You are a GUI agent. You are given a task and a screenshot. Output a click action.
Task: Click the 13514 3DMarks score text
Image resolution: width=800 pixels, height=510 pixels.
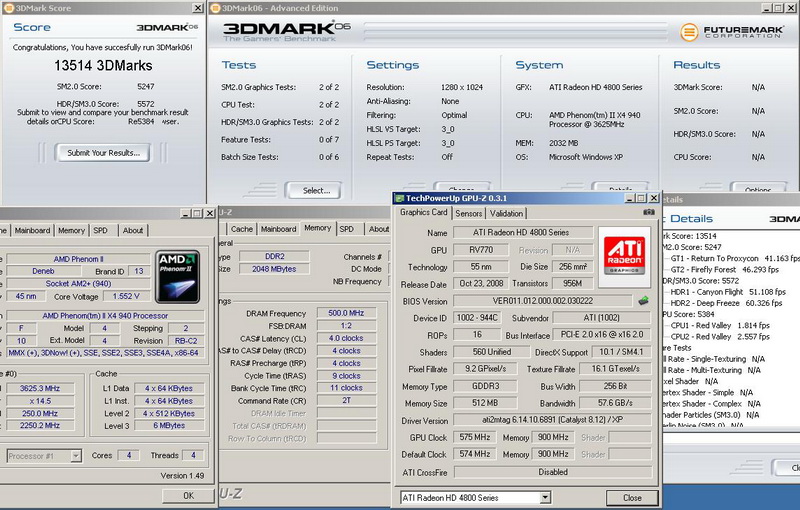(x=103, y=65)
